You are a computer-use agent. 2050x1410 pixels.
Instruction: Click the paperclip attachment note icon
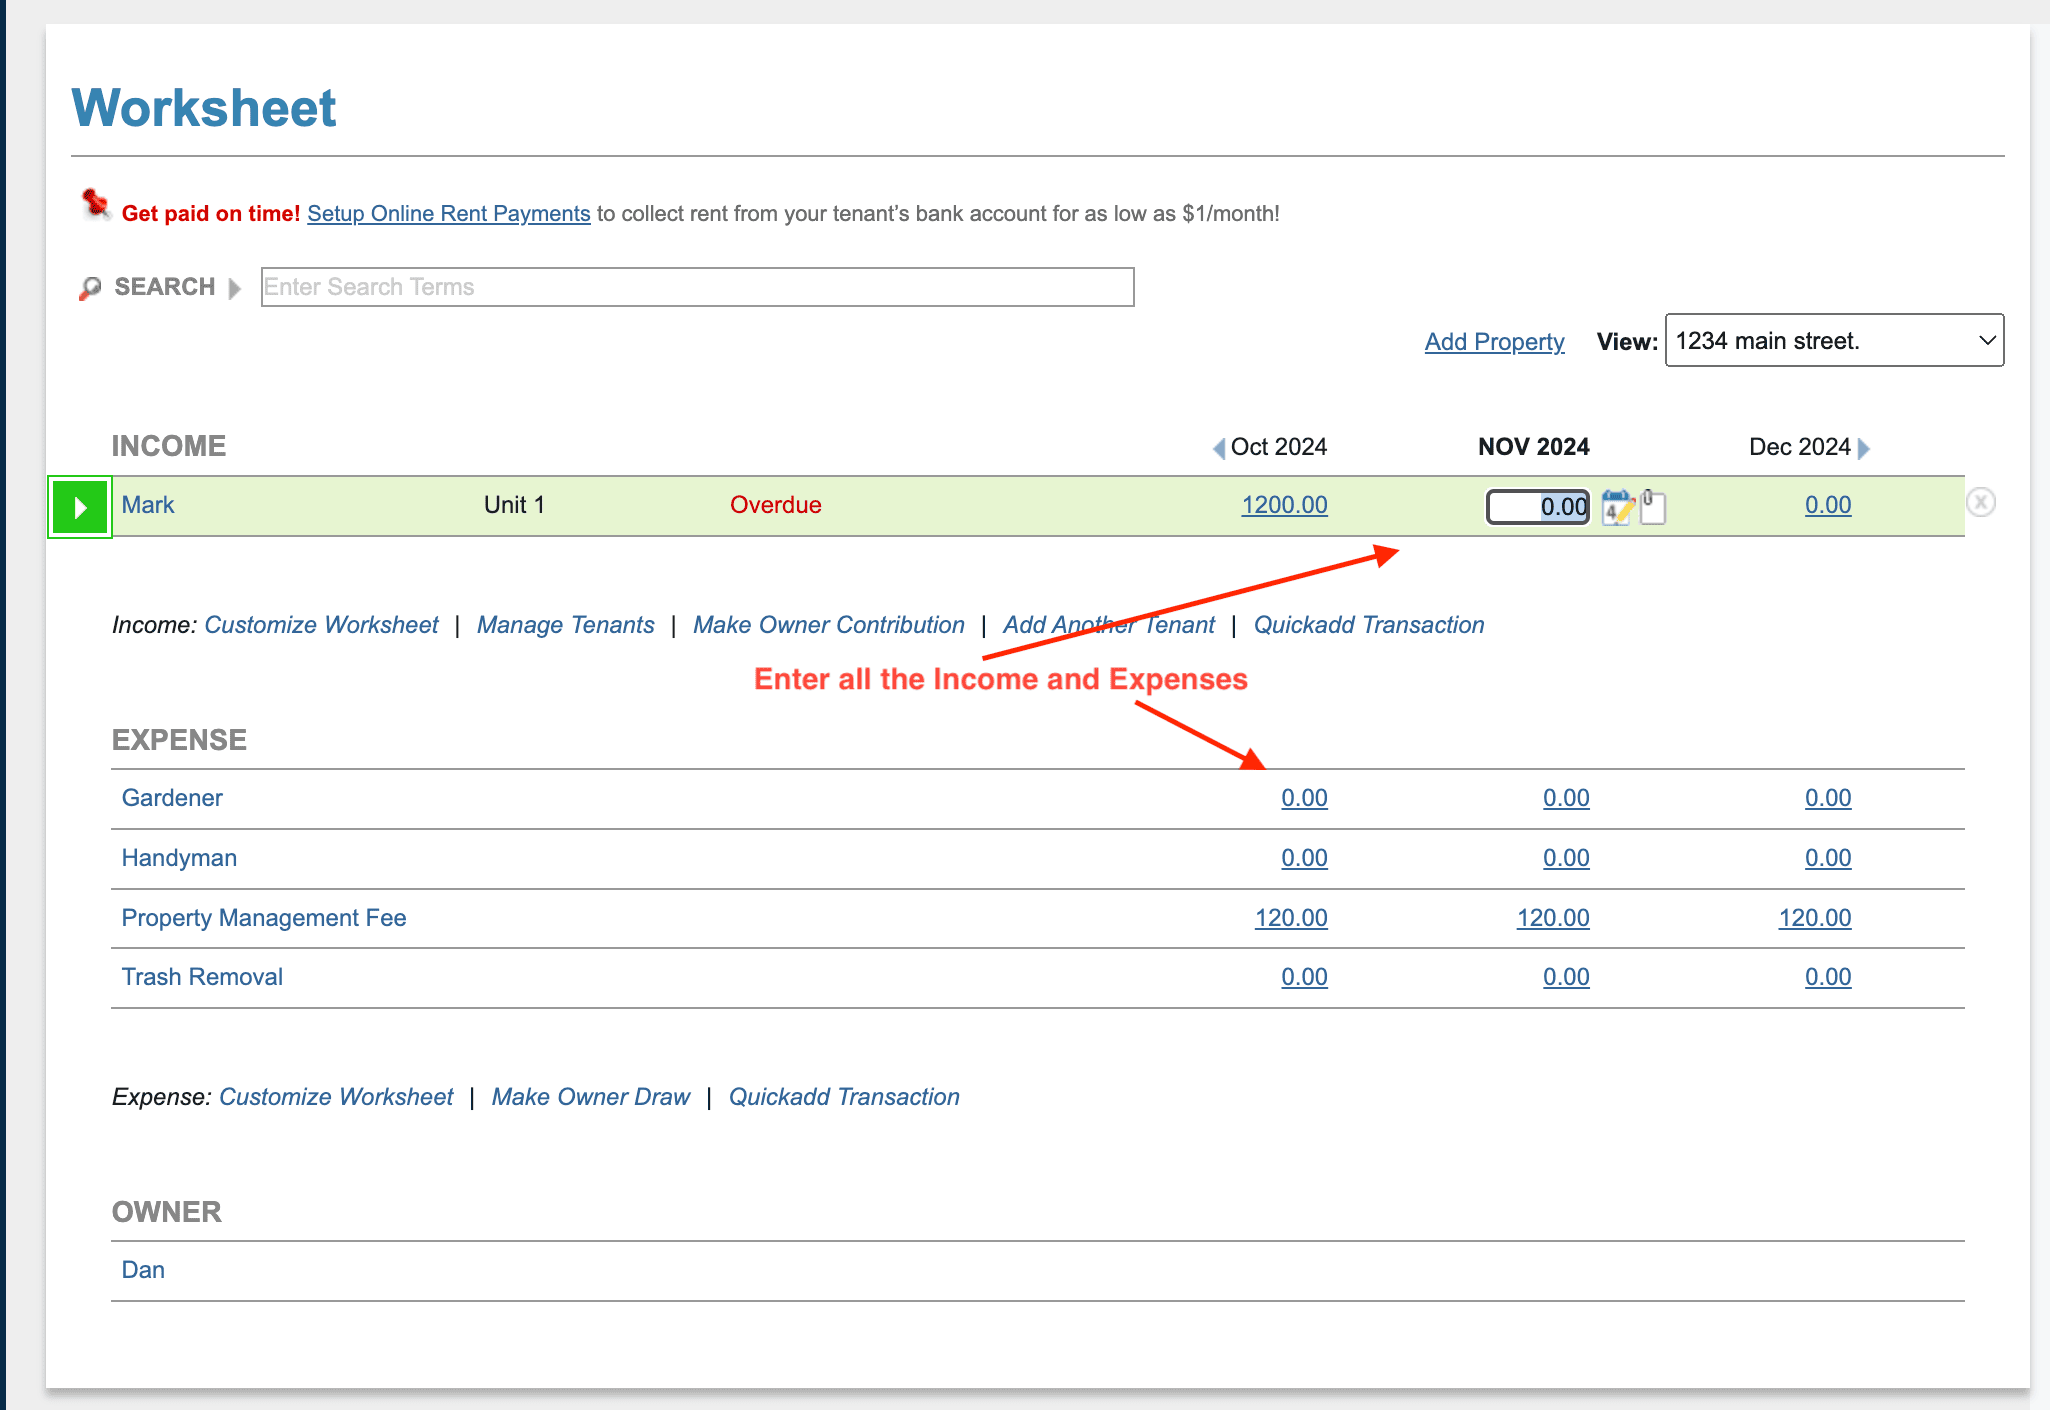[x=1652, y=506]
